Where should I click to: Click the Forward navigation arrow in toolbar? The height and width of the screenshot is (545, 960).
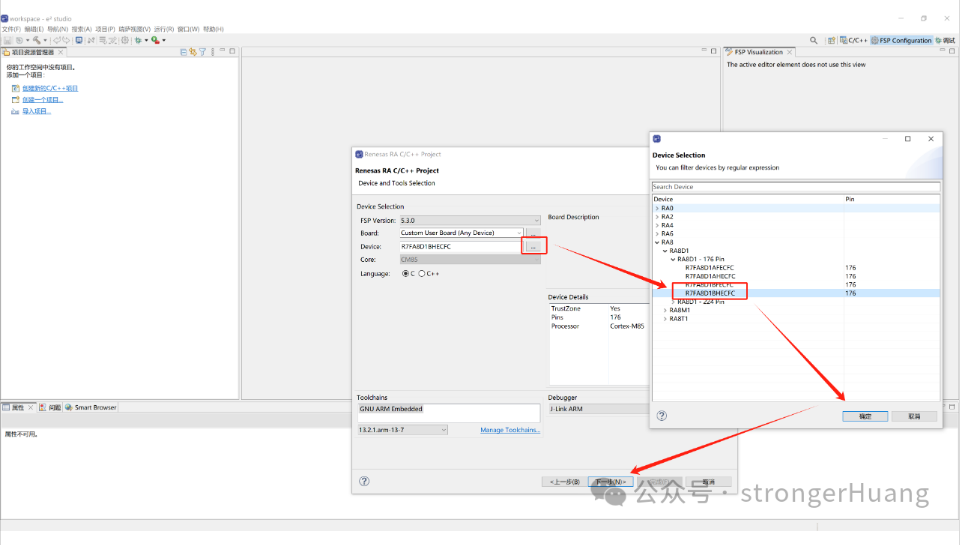point(66,40)
